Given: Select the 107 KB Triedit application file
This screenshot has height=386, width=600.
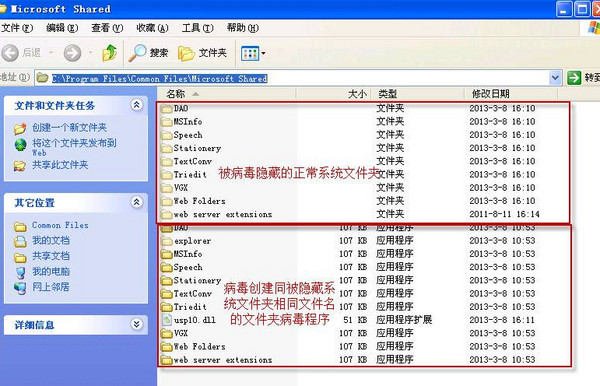Looking at the screenshot, I should [184, 307].
